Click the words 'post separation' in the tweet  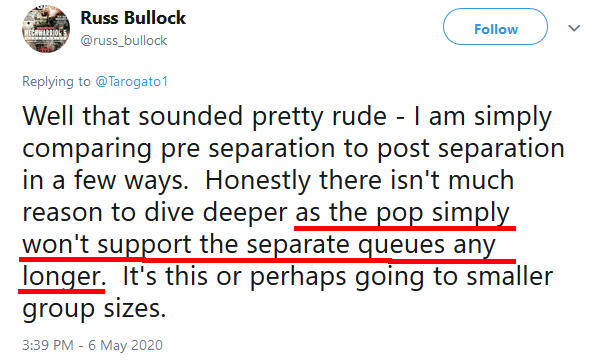coord(471,149)
